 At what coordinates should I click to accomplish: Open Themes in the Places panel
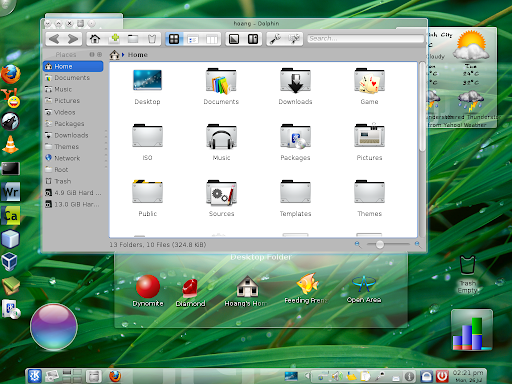point(73,147)
